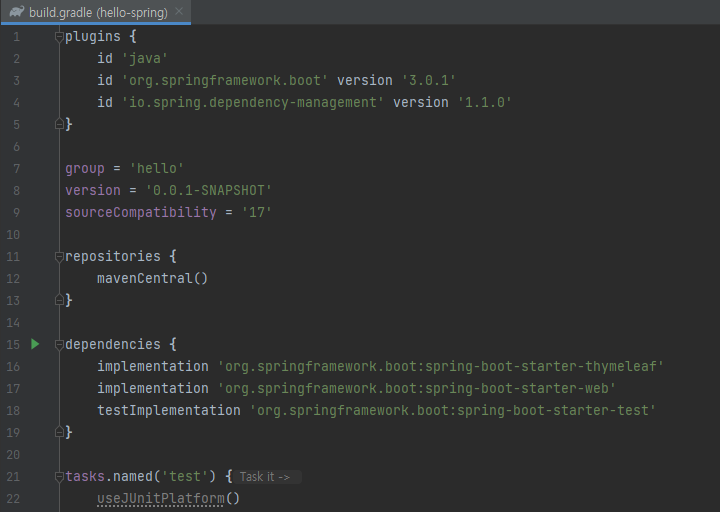Click the spring-boot-starter-test dependency string
The width and height of the screenshot is (720, 512).
tap(452, 411)
